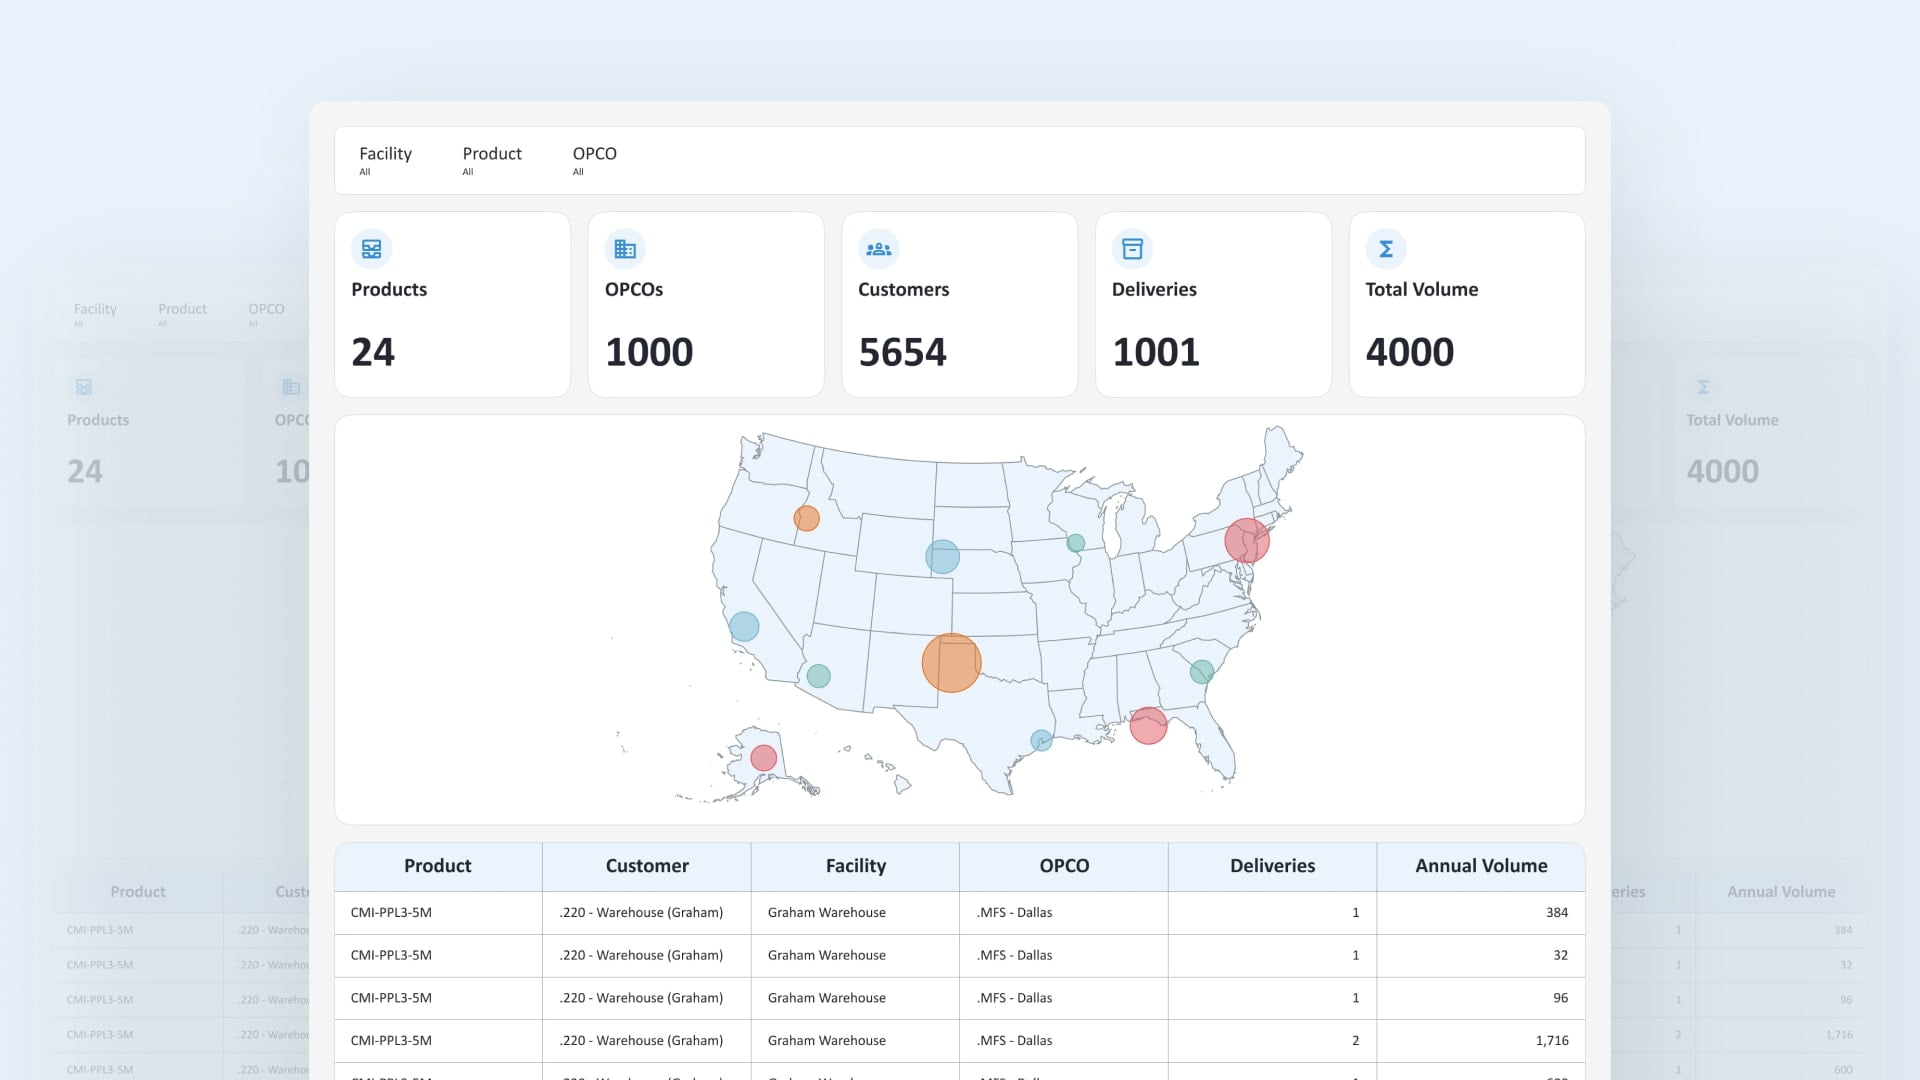Select the green bubble near Wisconsin
1920x1080 pixels.
click(x=1075, y=543)
